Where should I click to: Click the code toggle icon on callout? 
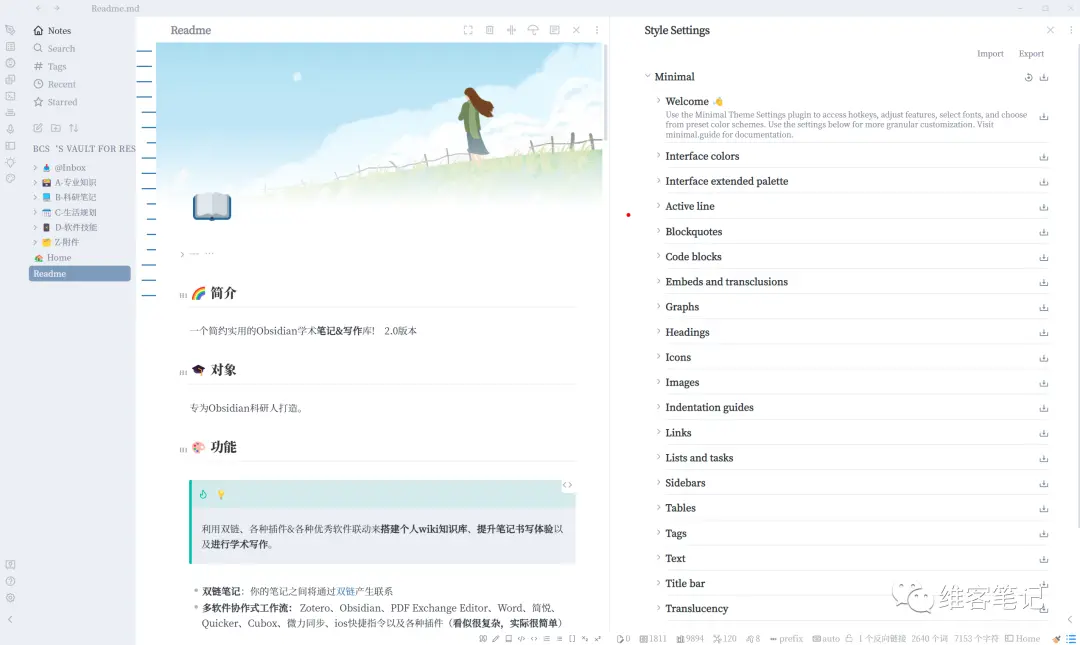click(x=568, y=485)
